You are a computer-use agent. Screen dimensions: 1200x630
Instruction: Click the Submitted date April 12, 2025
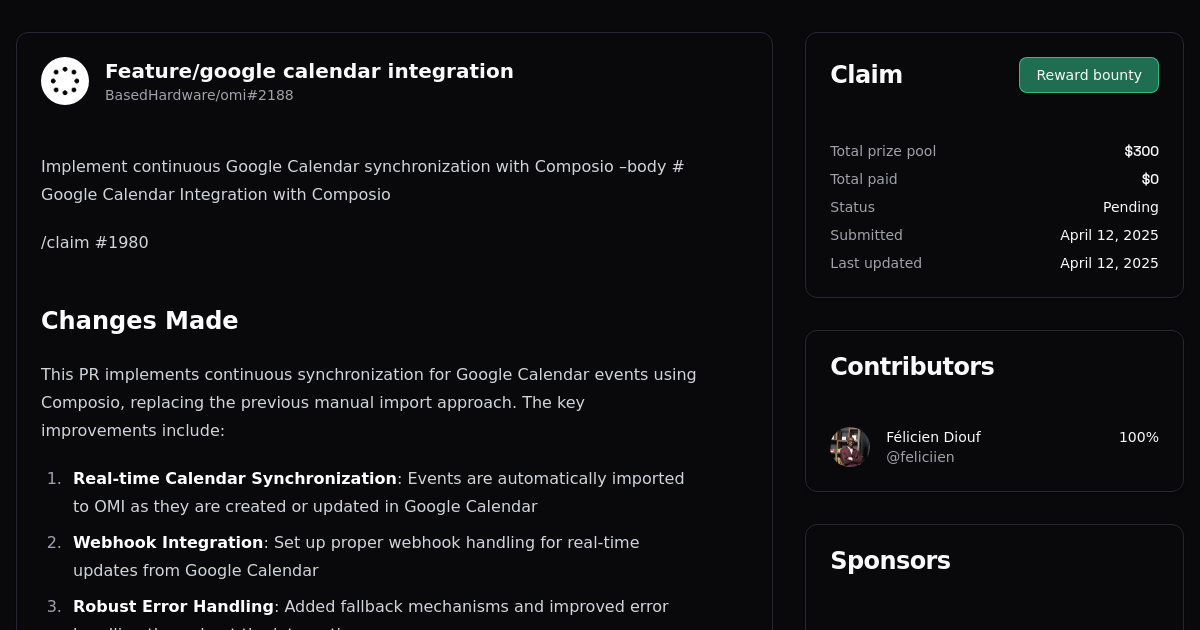click(x=1109, y=235)
